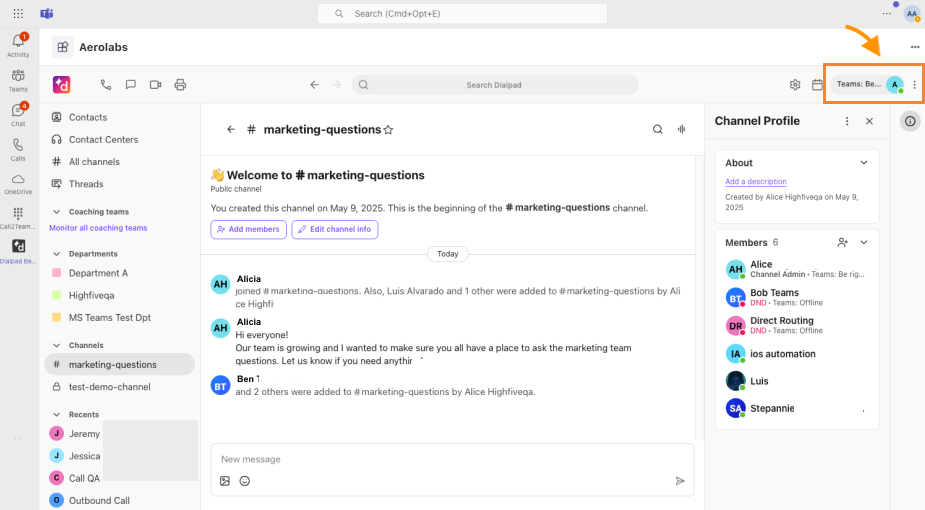Collapse the Members list chevron
The width and height of the screenshot is (925, 510).
click(864, 242)
